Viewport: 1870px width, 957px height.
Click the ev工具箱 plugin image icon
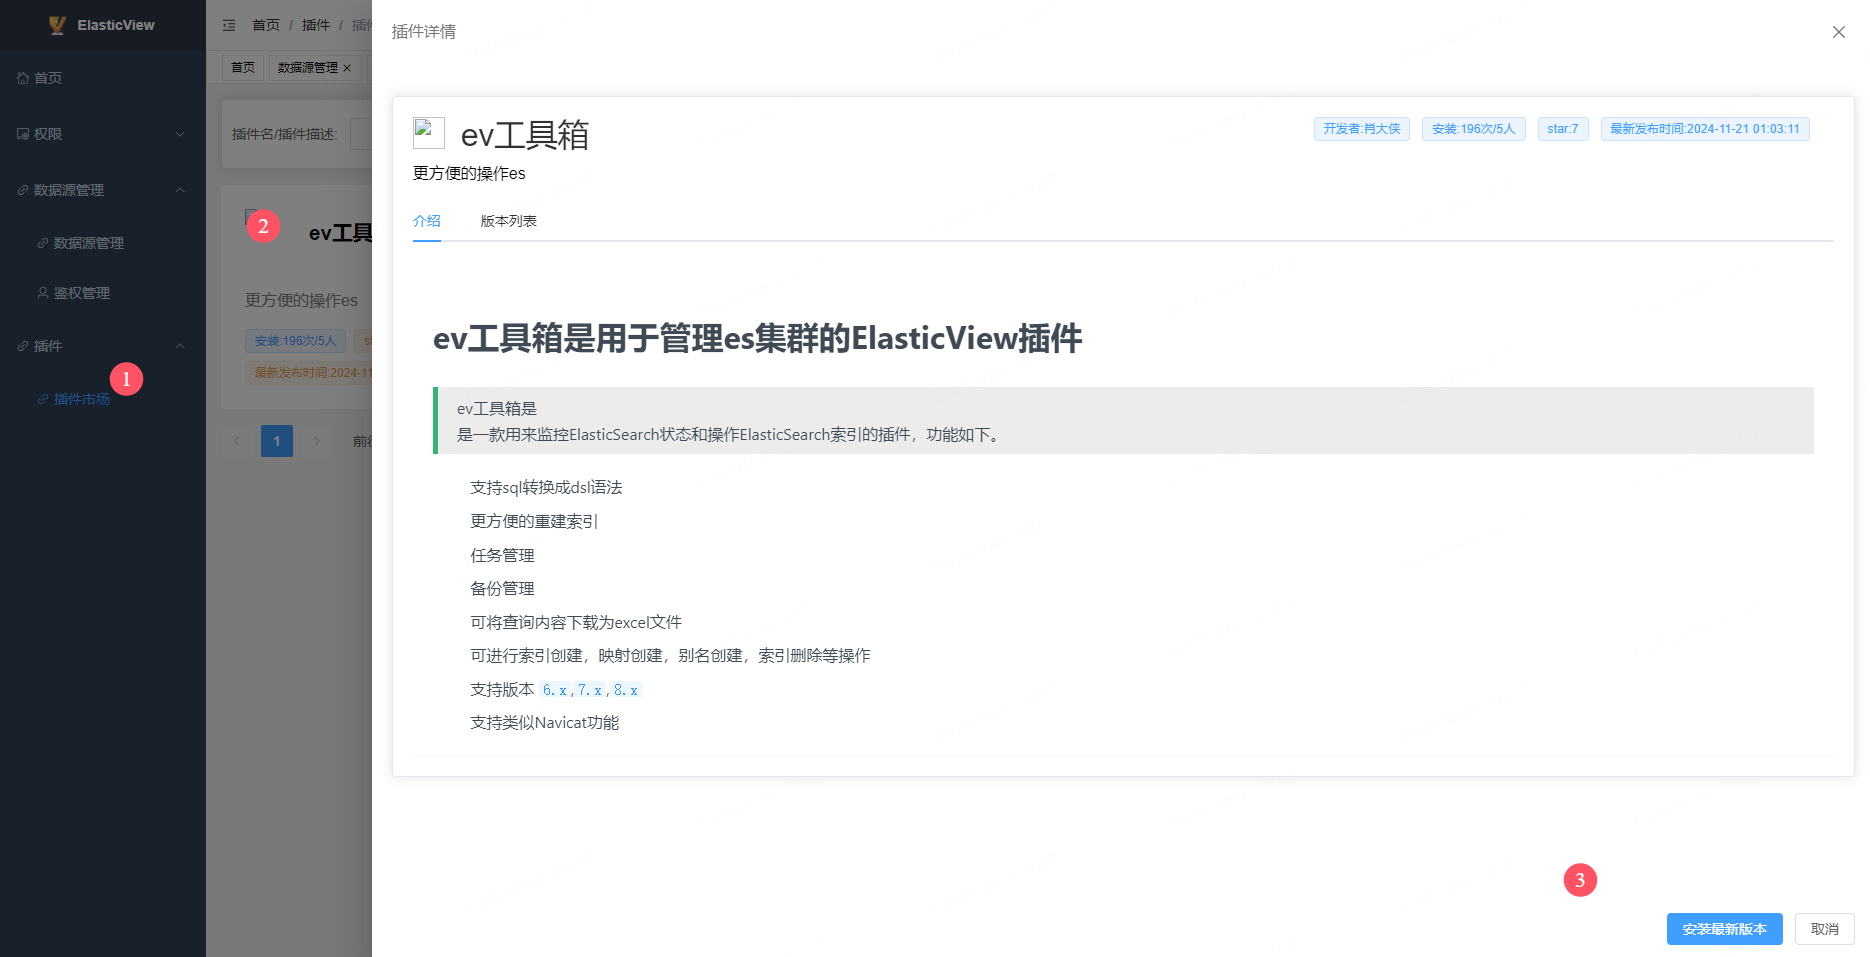coord(428,133)
